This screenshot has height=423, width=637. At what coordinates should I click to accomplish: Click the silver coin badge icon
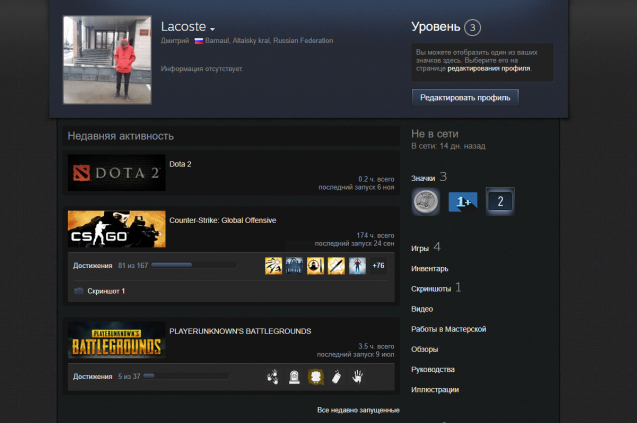(x=426, y=201)
